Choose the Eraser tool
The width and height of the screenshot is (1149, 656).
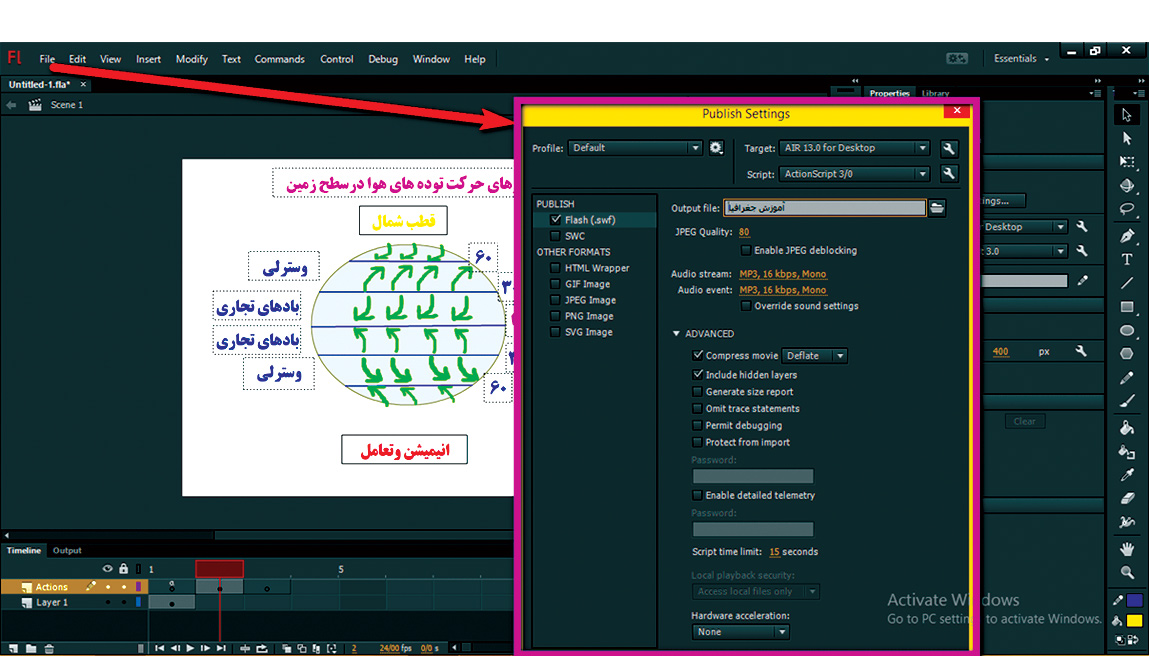1127,498
